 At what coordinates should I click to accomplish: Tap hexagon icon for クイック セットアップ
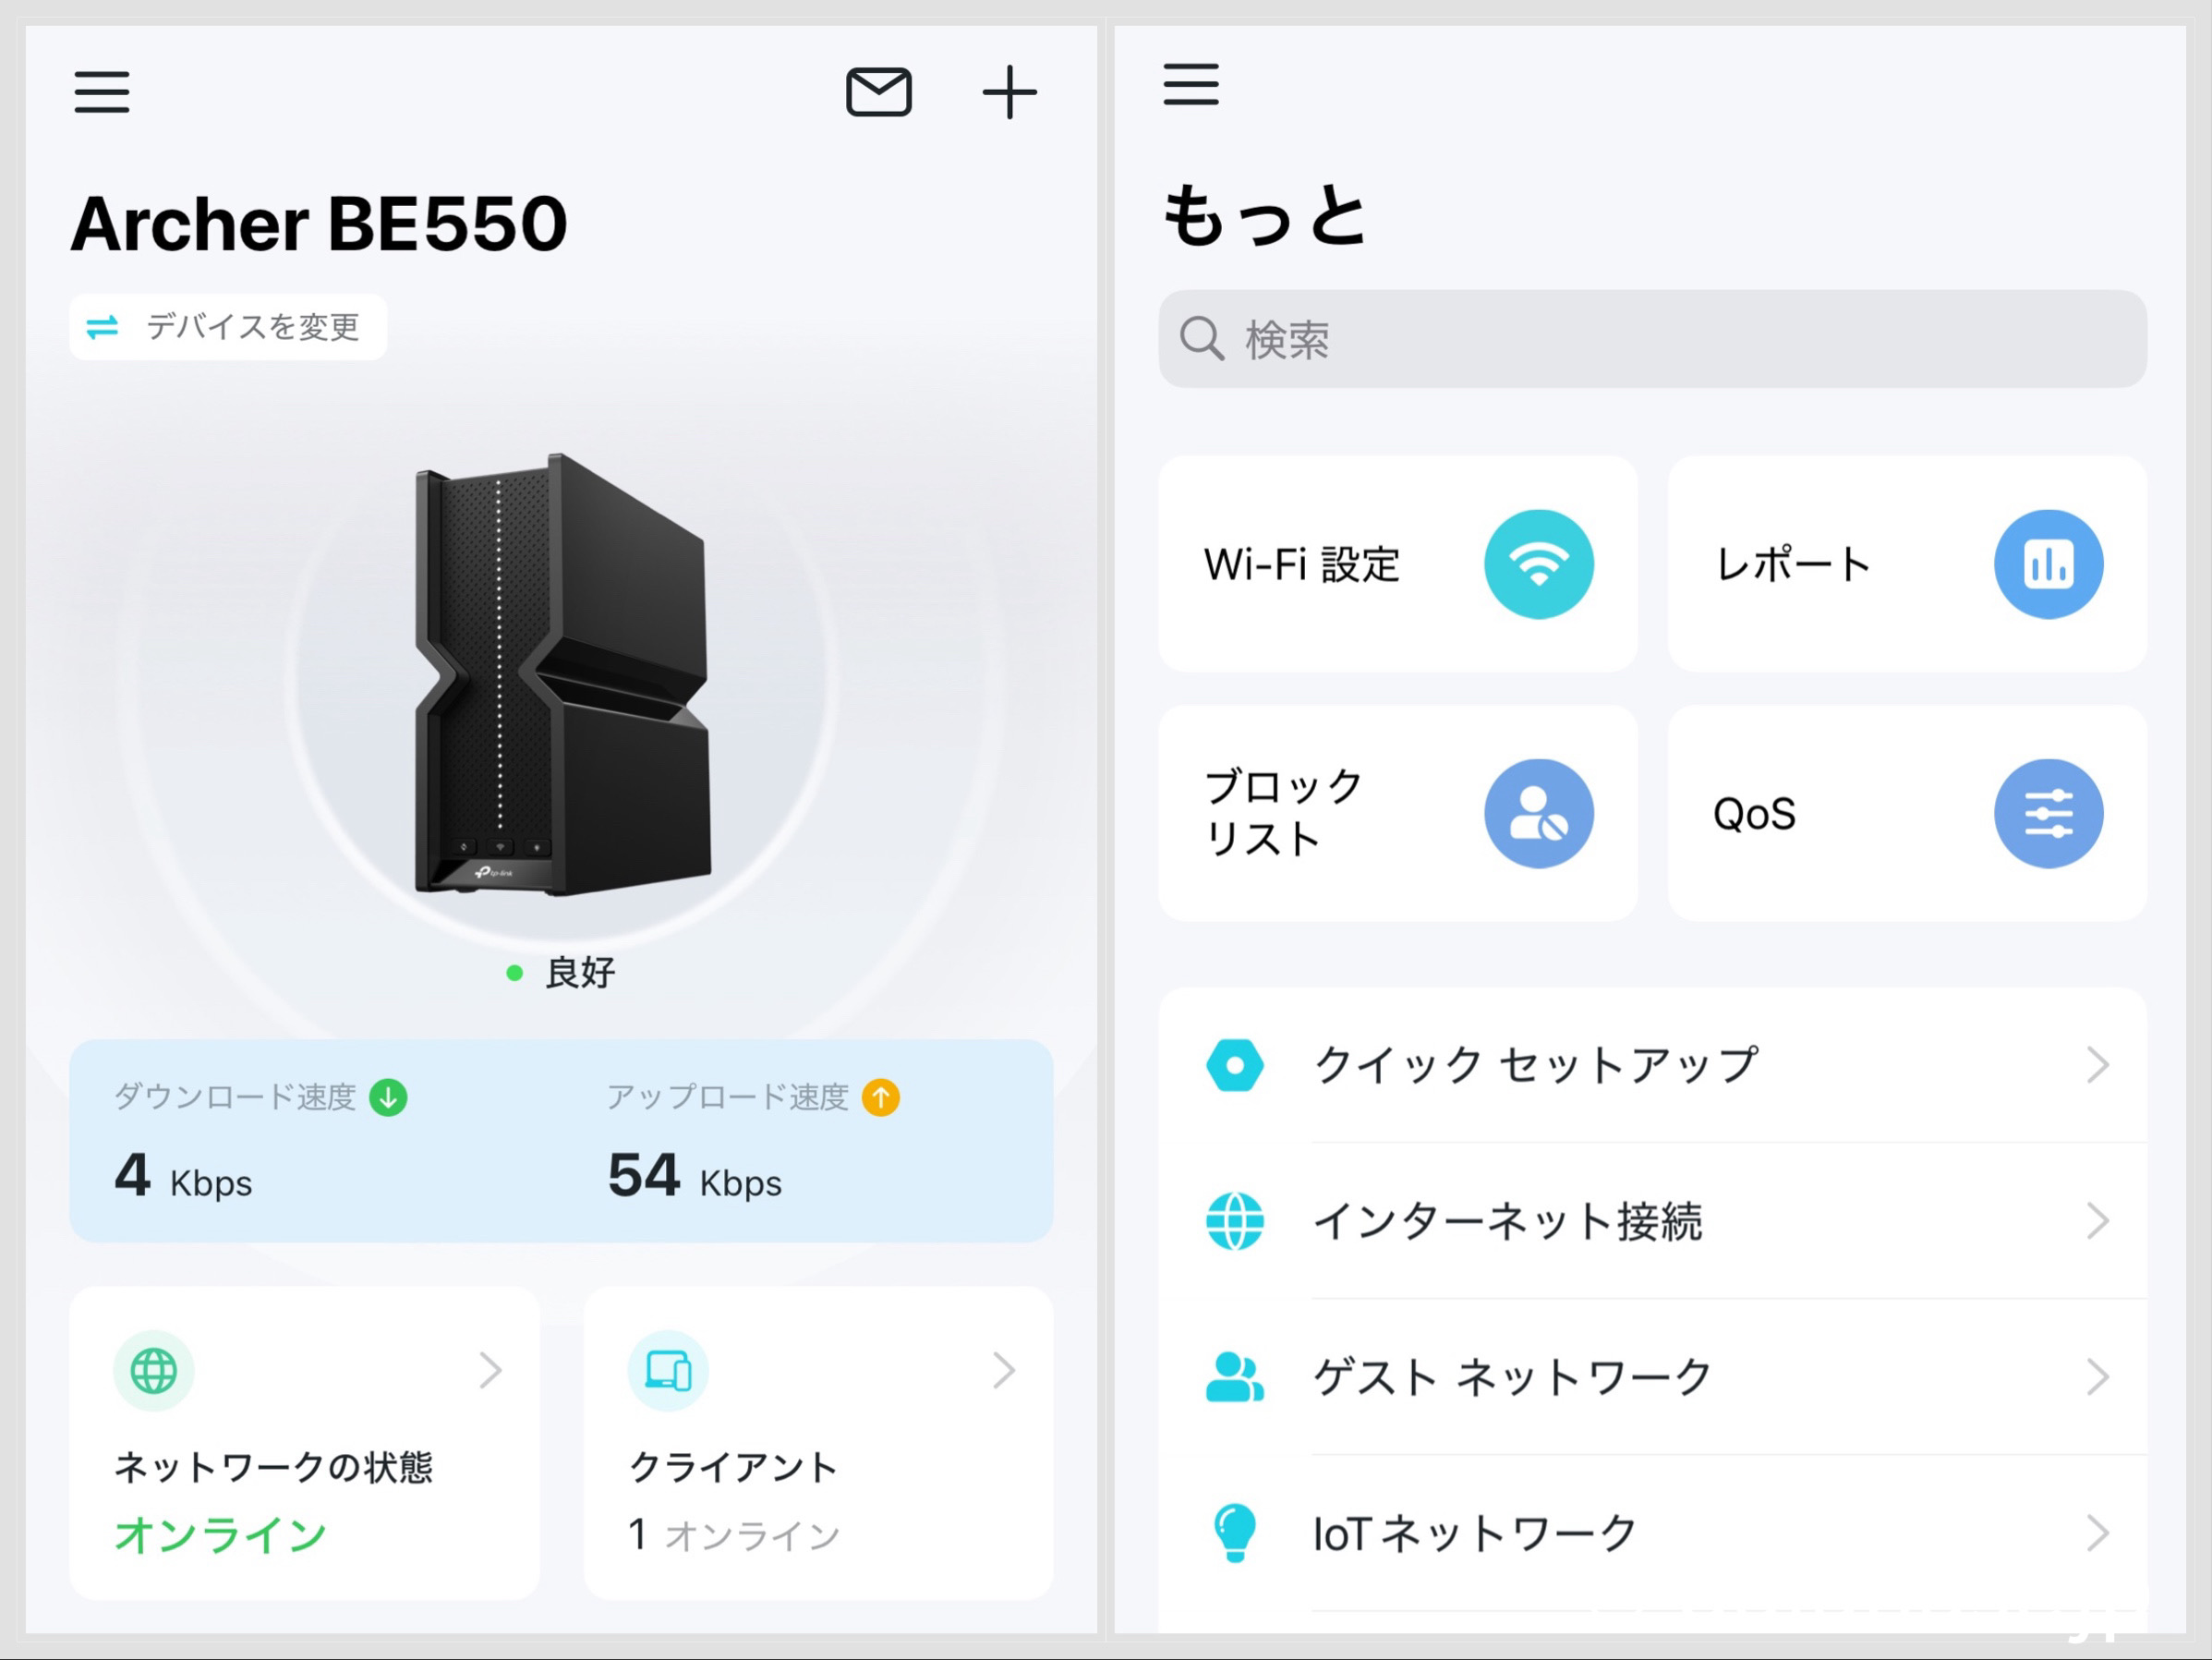point(1235,1065)
